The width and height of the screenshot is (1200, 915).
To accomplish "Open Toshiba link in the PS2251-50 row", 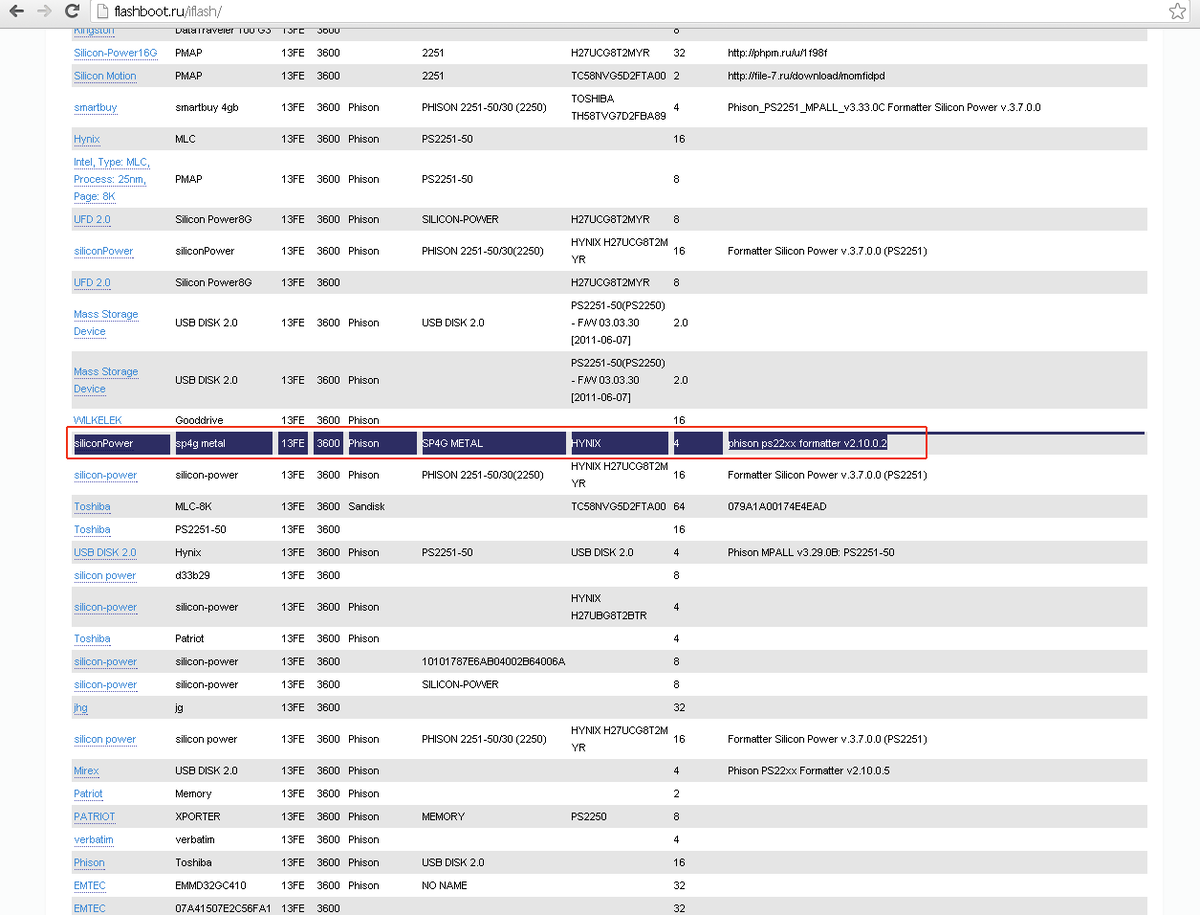I will coord(92,529).
